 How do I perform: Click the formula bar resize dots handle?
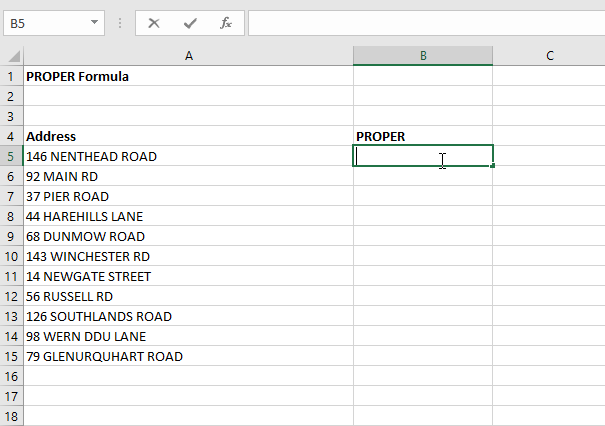point(120,22)
